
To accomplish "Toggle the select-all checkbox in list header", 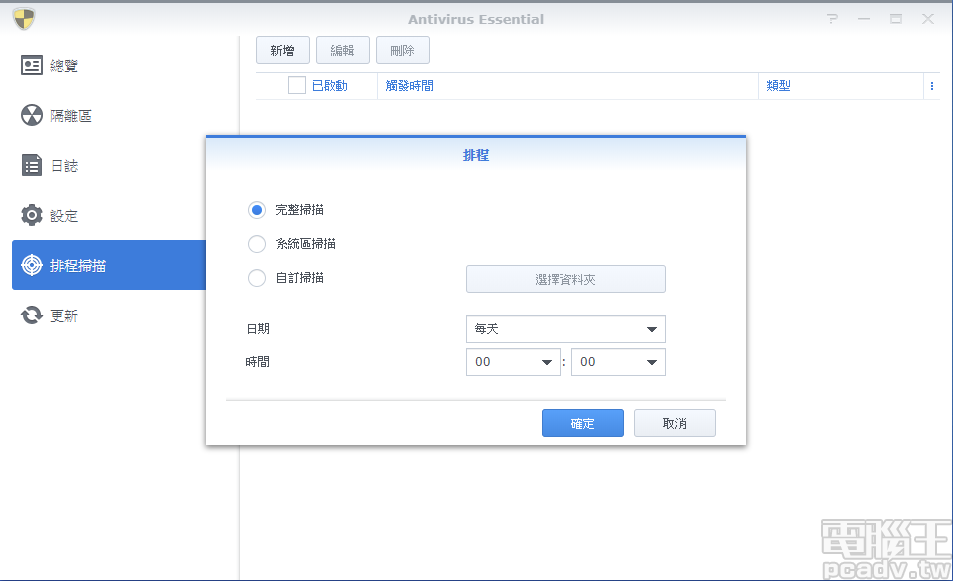I will [x=295, y=86].
